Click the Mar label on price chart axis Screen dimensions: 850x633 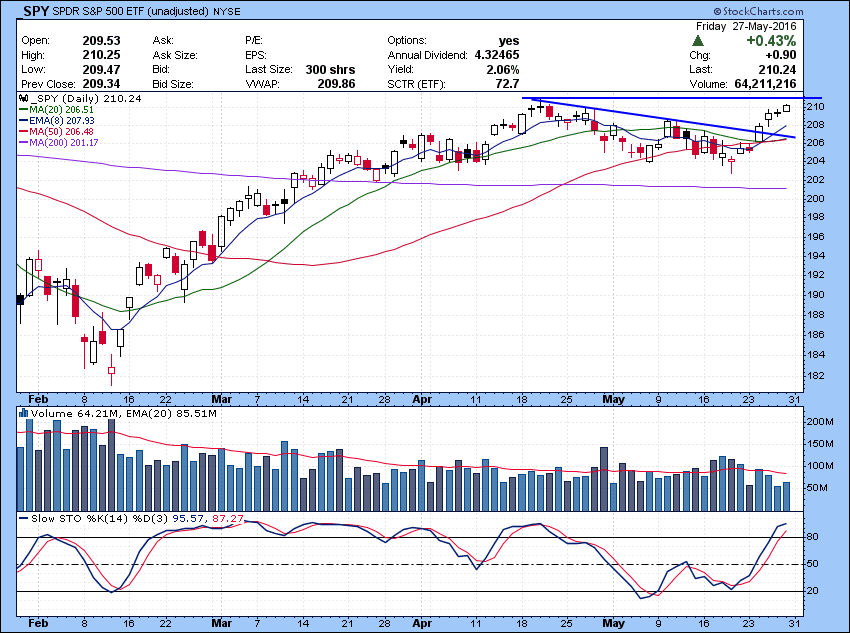221,399
